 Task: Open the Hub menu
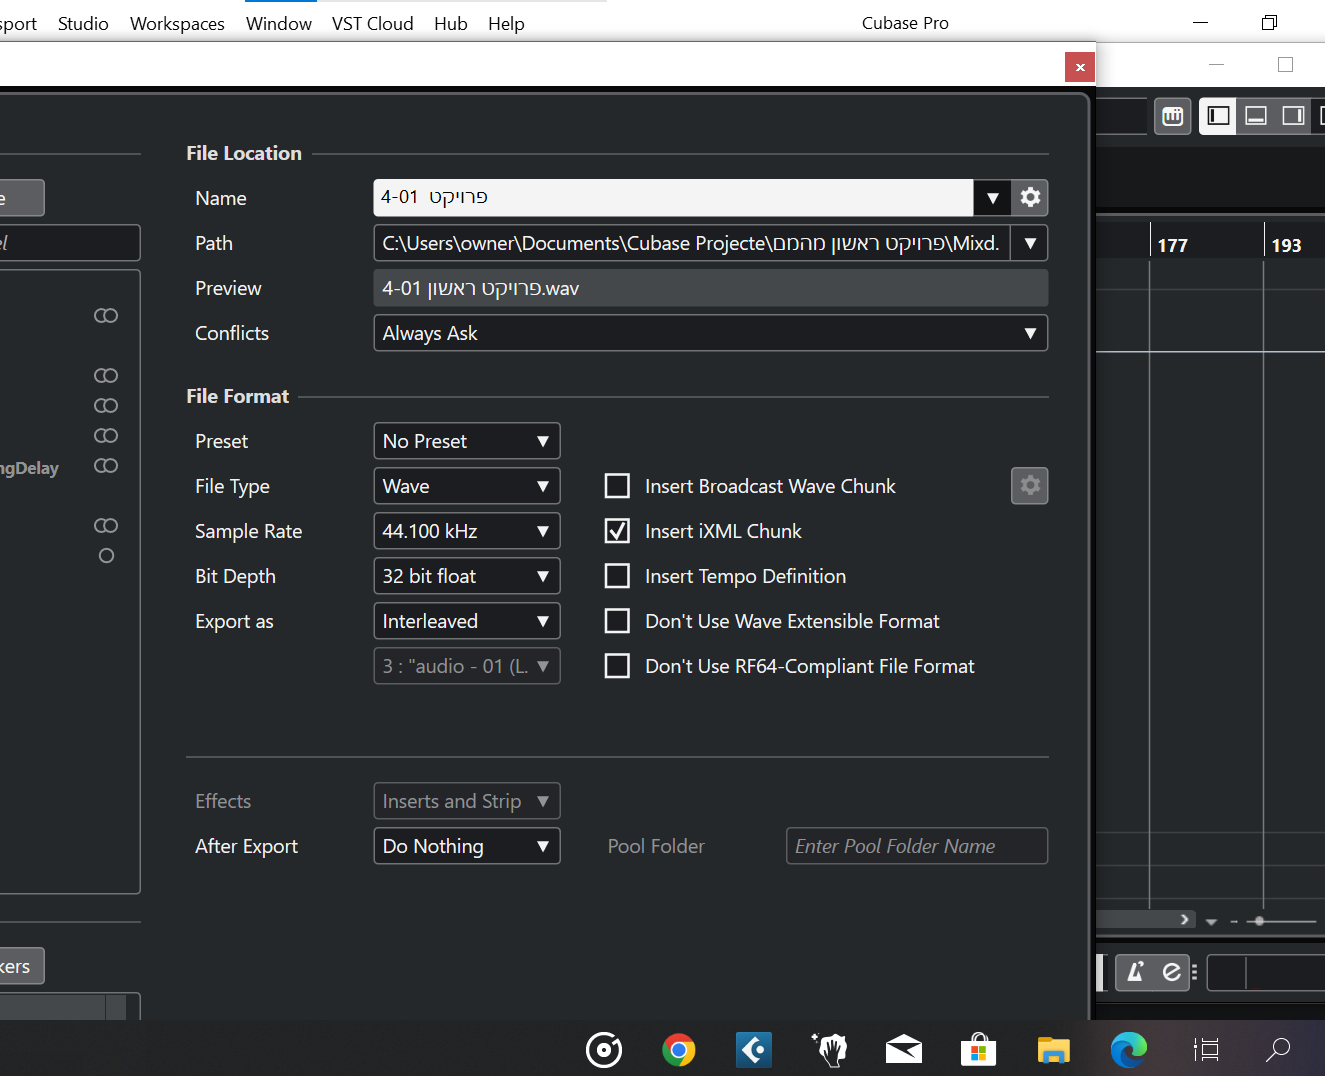(x=451, y=23)
